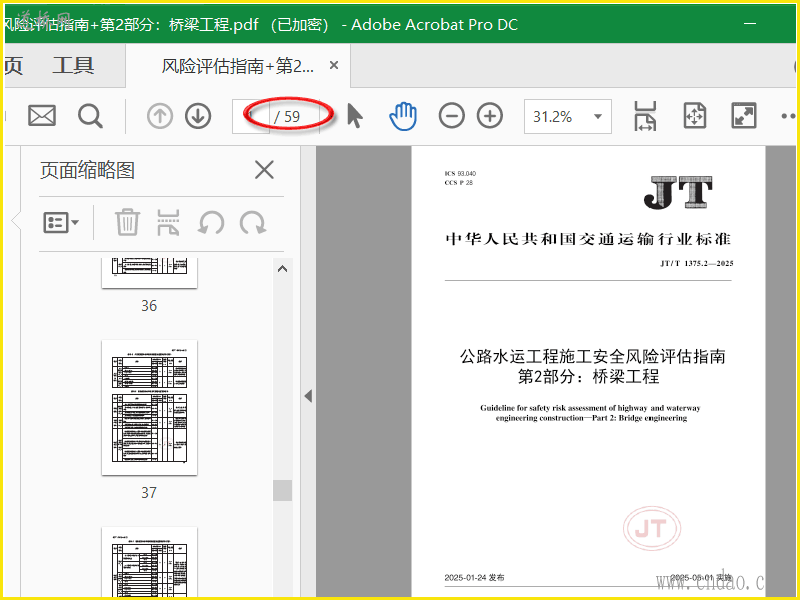Go to next page arrow
This screenshot has height=600, width=800.
coord(198,116)
